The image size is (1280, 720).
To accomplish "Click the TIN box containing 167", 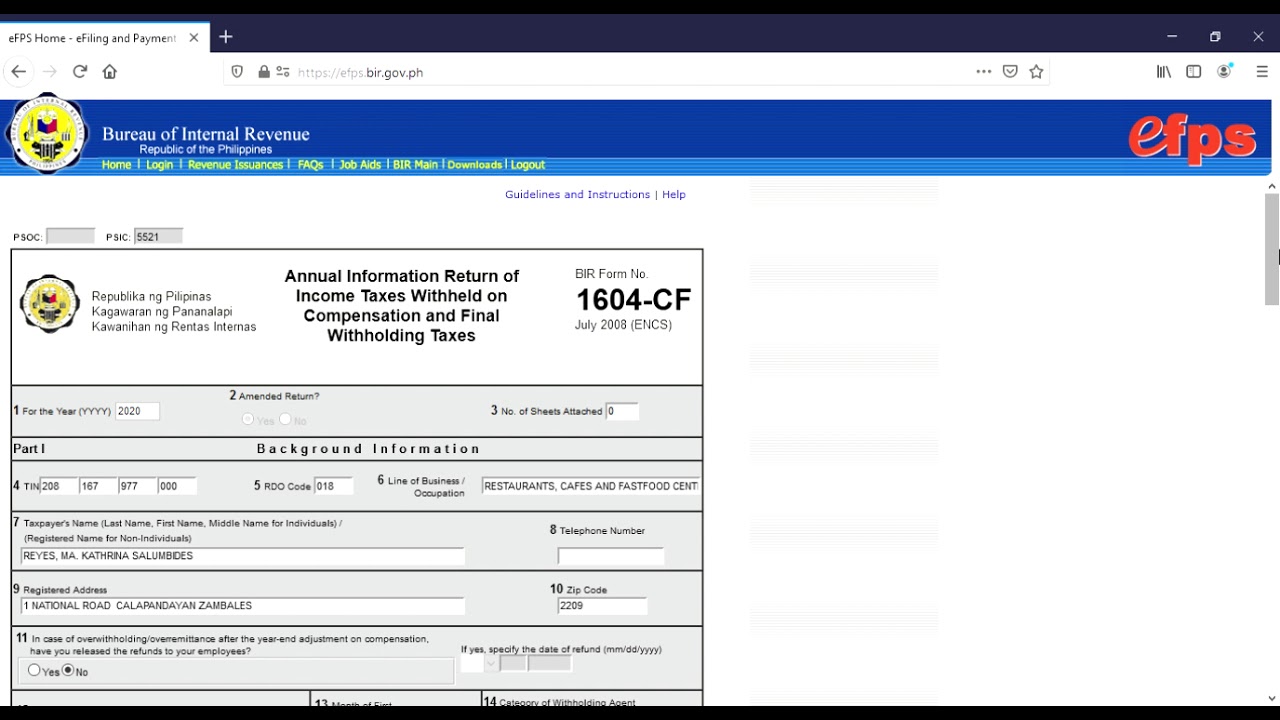I will coord(98,486).
